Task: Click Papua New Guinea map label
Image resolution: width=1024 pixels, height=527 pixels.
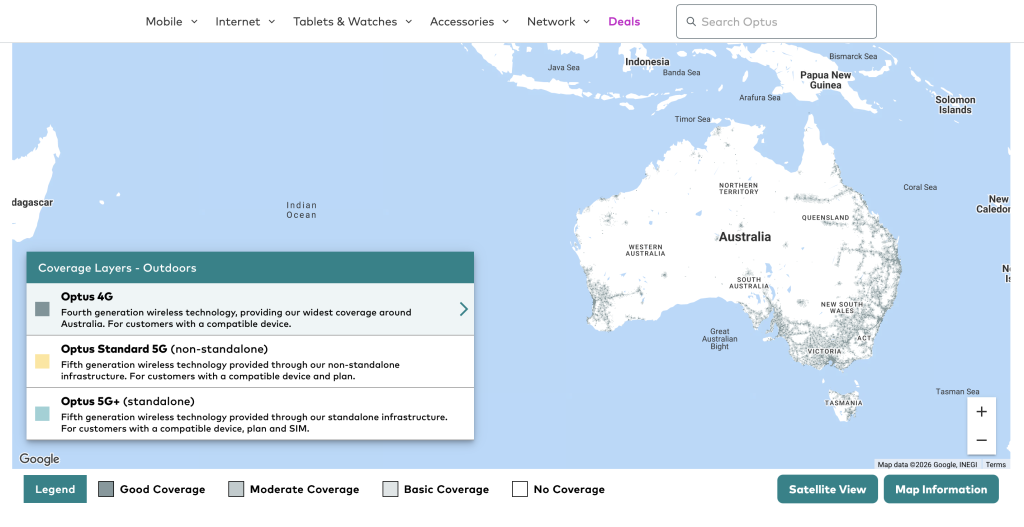Action: pyautogui.click(x=825, y=80)
